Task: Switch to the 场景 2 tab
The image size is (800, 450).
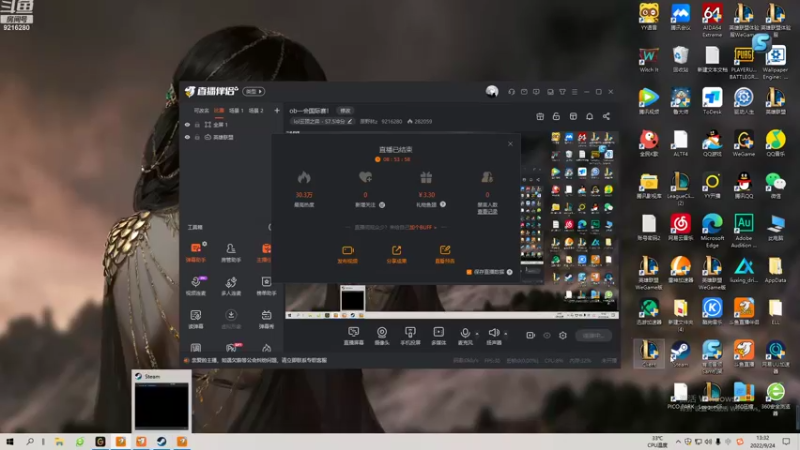Action: [x=256, y=110]
